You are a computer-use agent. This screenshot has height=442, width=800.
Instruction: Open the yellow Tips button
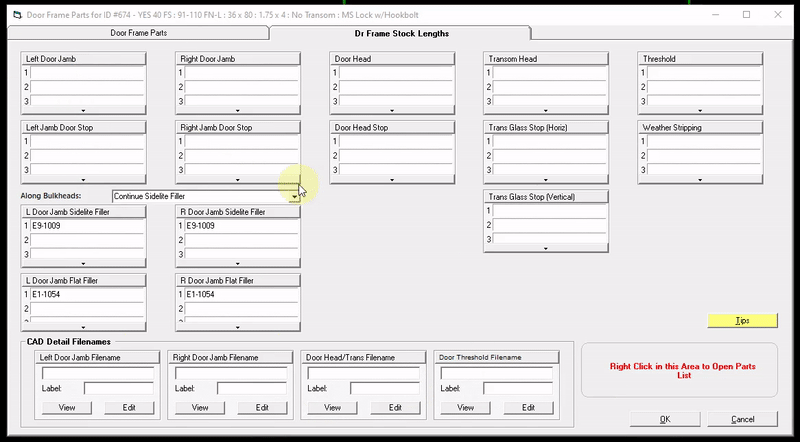(x=742, y=321)
